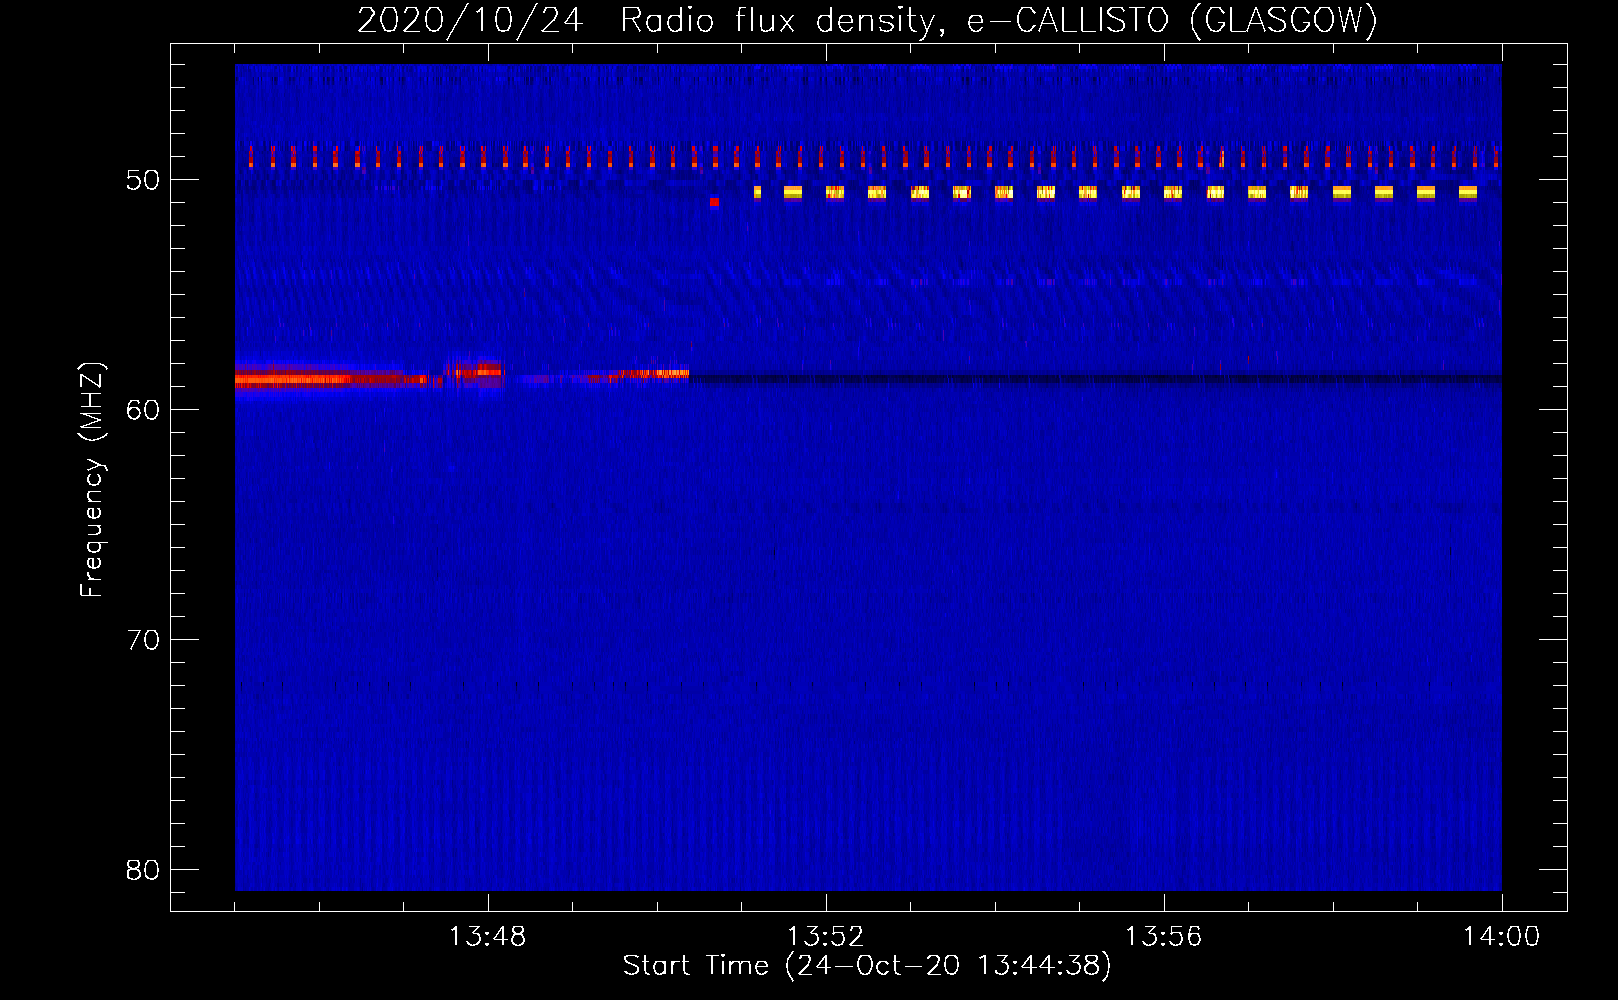This screenshot has width=1618, height=1000.
Task: Click the 13:48 time tick label
Action: [x=488, y=937]
